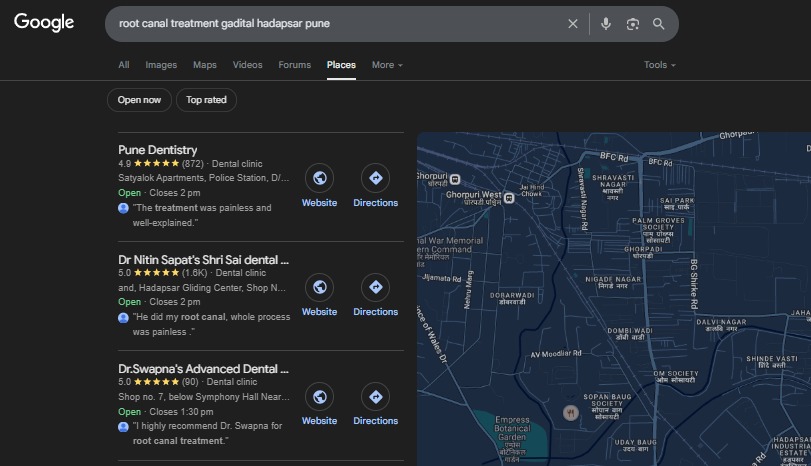Image resolution: width=811 pixels, height=466 pixels.
Task: Open the Pune Dentistry listing title
Action: click(x=157, y=150)
